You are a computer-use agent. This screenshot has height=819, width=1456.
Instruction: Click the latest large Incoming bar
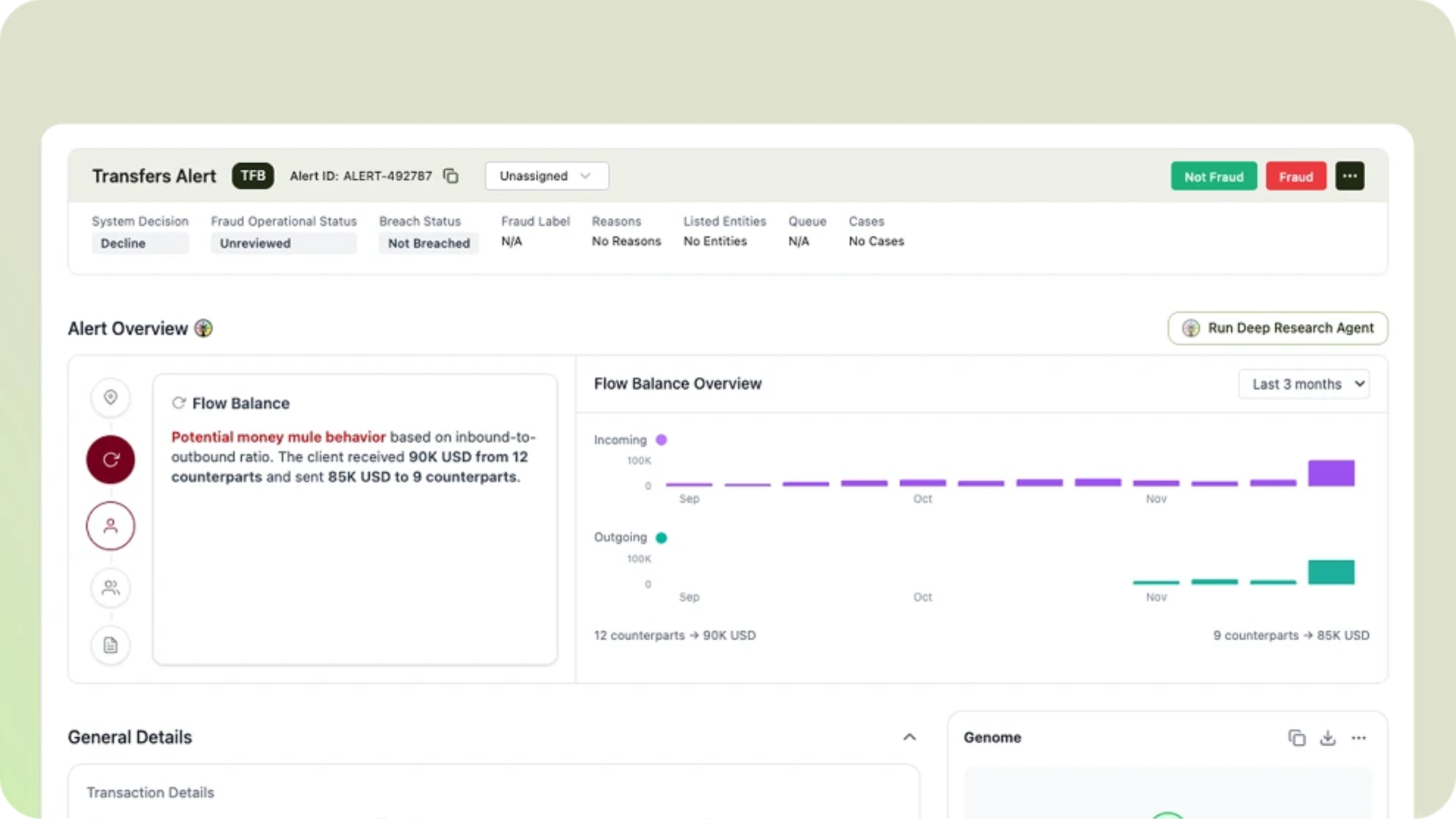click(1331, 473)
